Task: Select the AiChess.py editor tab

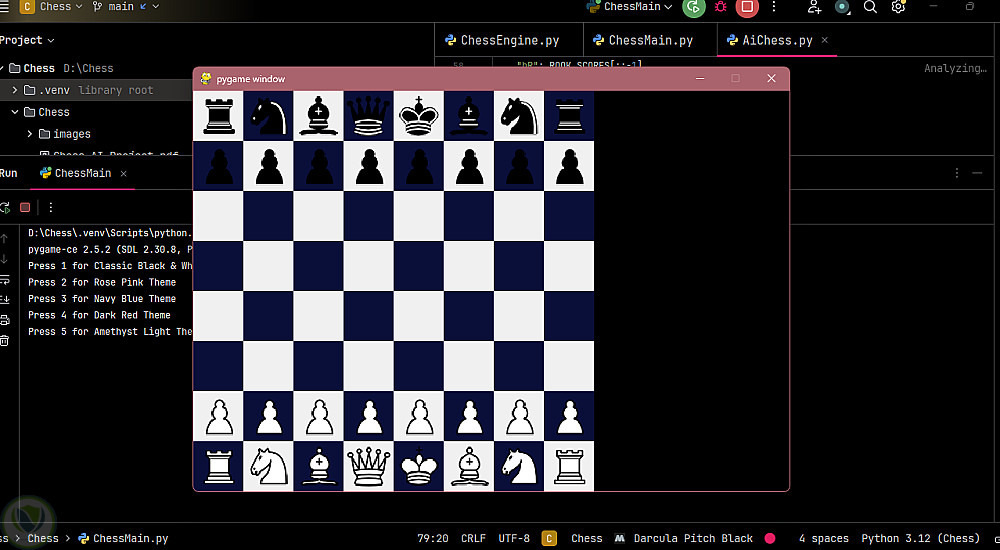Action: pyautogui.click(x=770, y=40)
